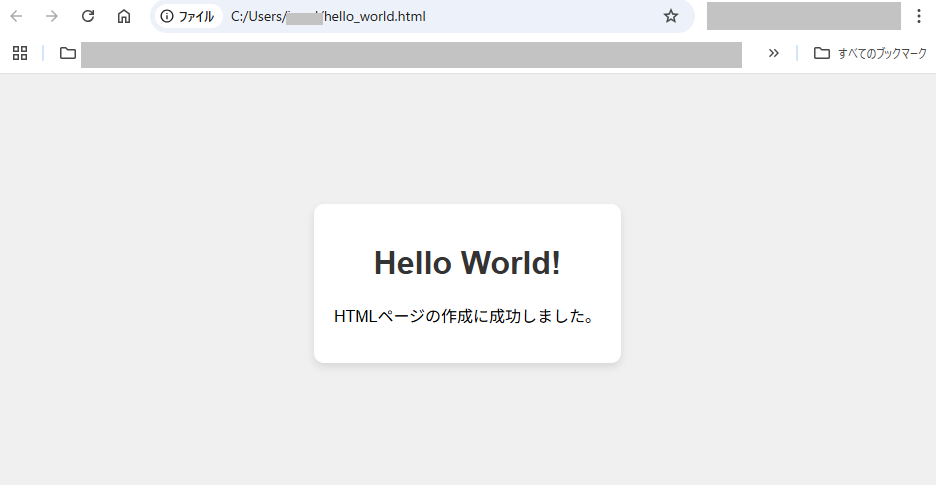Bookmark this page with the star icon
The height and width of the screenshot is (485, 936).
(x=671, y=16)
